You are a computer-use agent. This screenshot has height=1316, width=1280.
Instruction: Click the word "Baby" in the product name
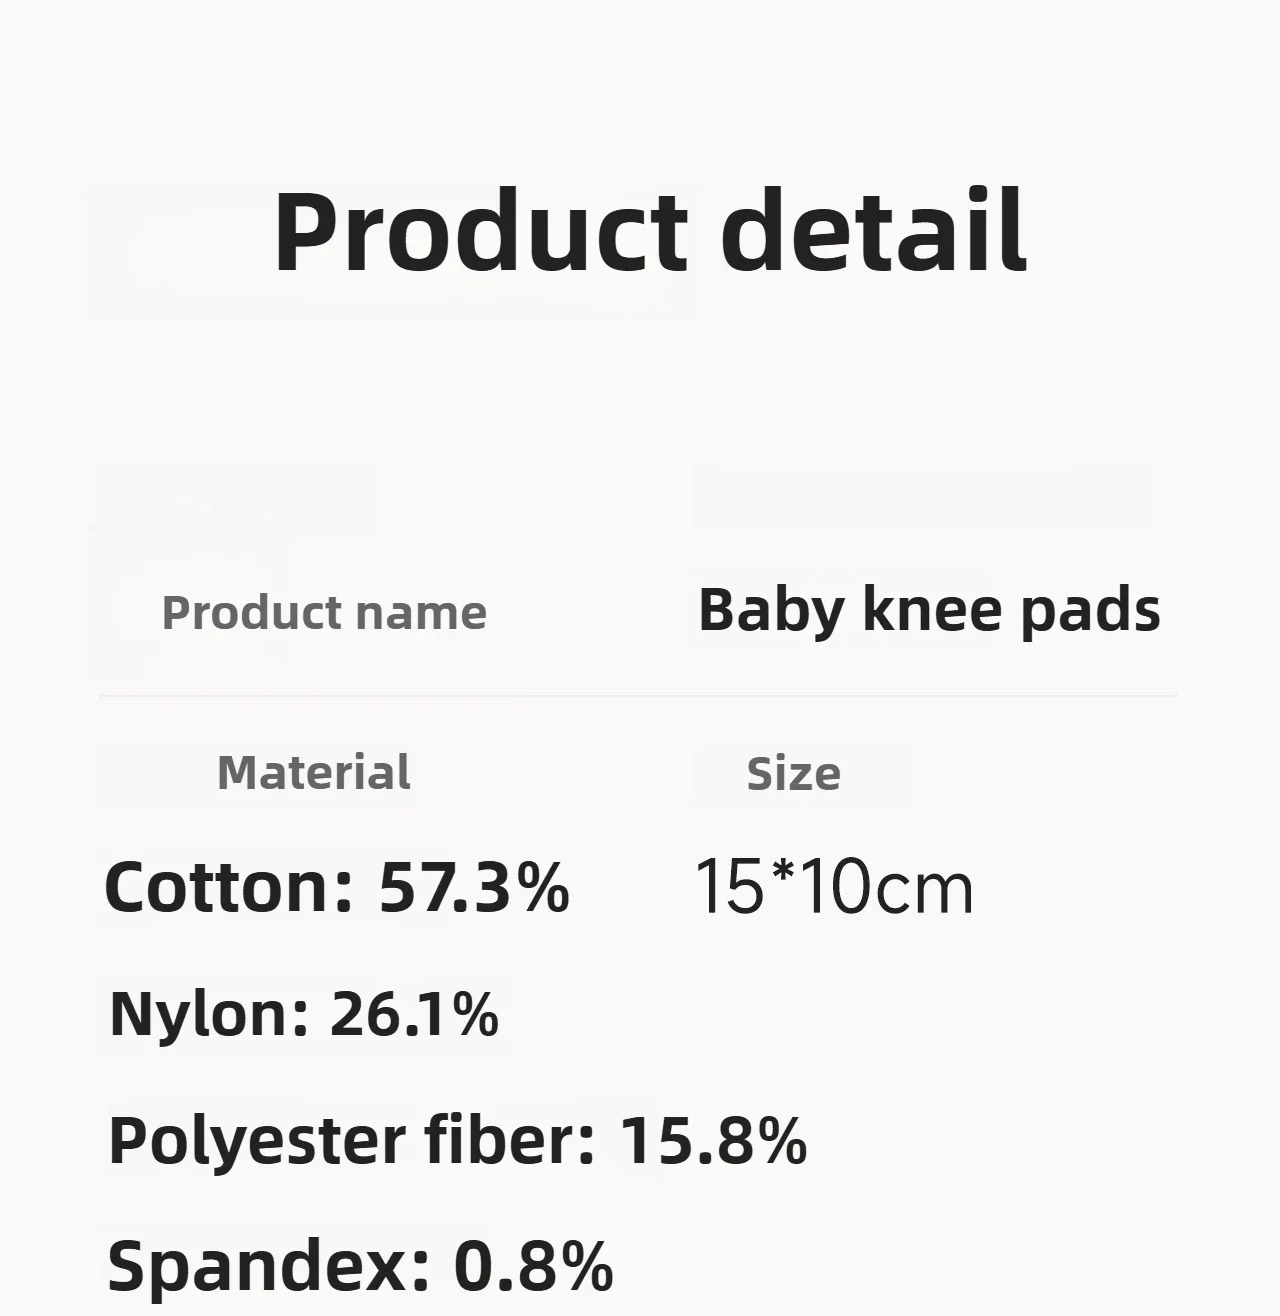click(x=770, y=609)
